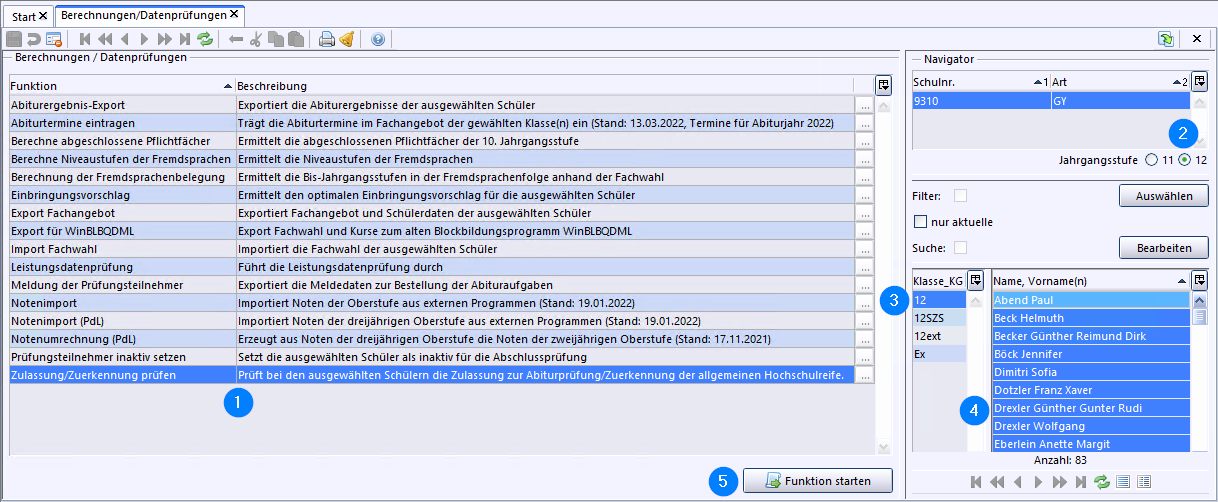Open column chooser of Schulnr. table
The image size is (1218, 502).
[1200, 82]
